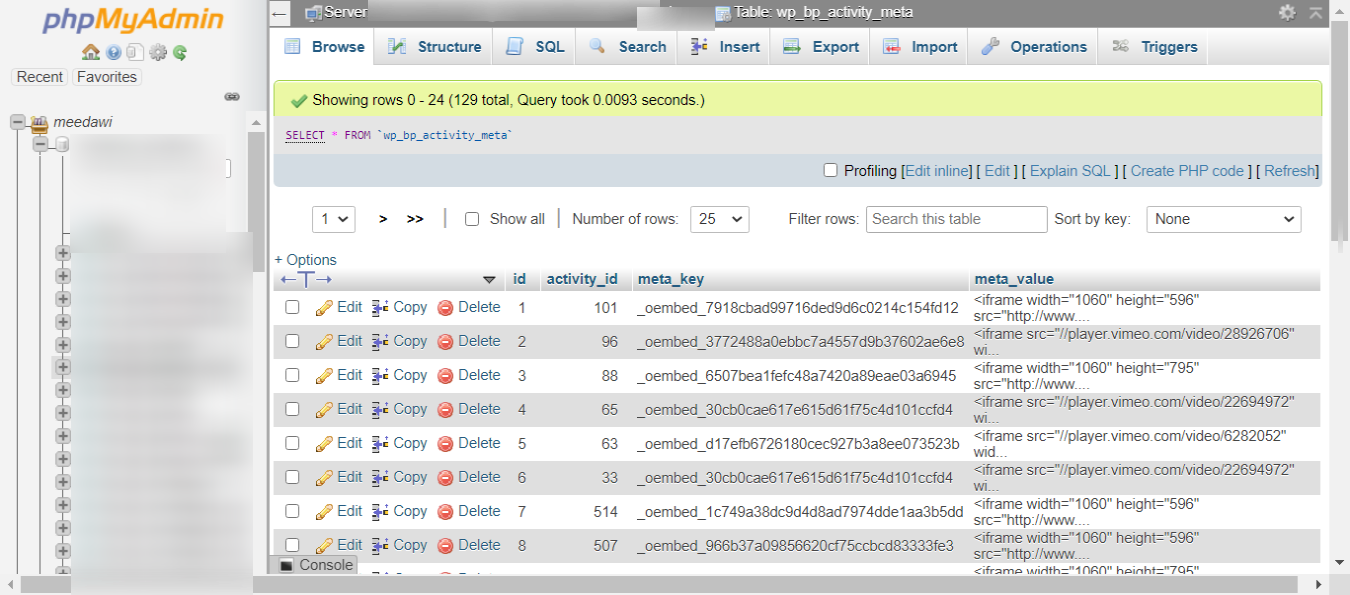
Task: Open phpMyAdmin documentation help icon
Action: [x=113, y=52]
